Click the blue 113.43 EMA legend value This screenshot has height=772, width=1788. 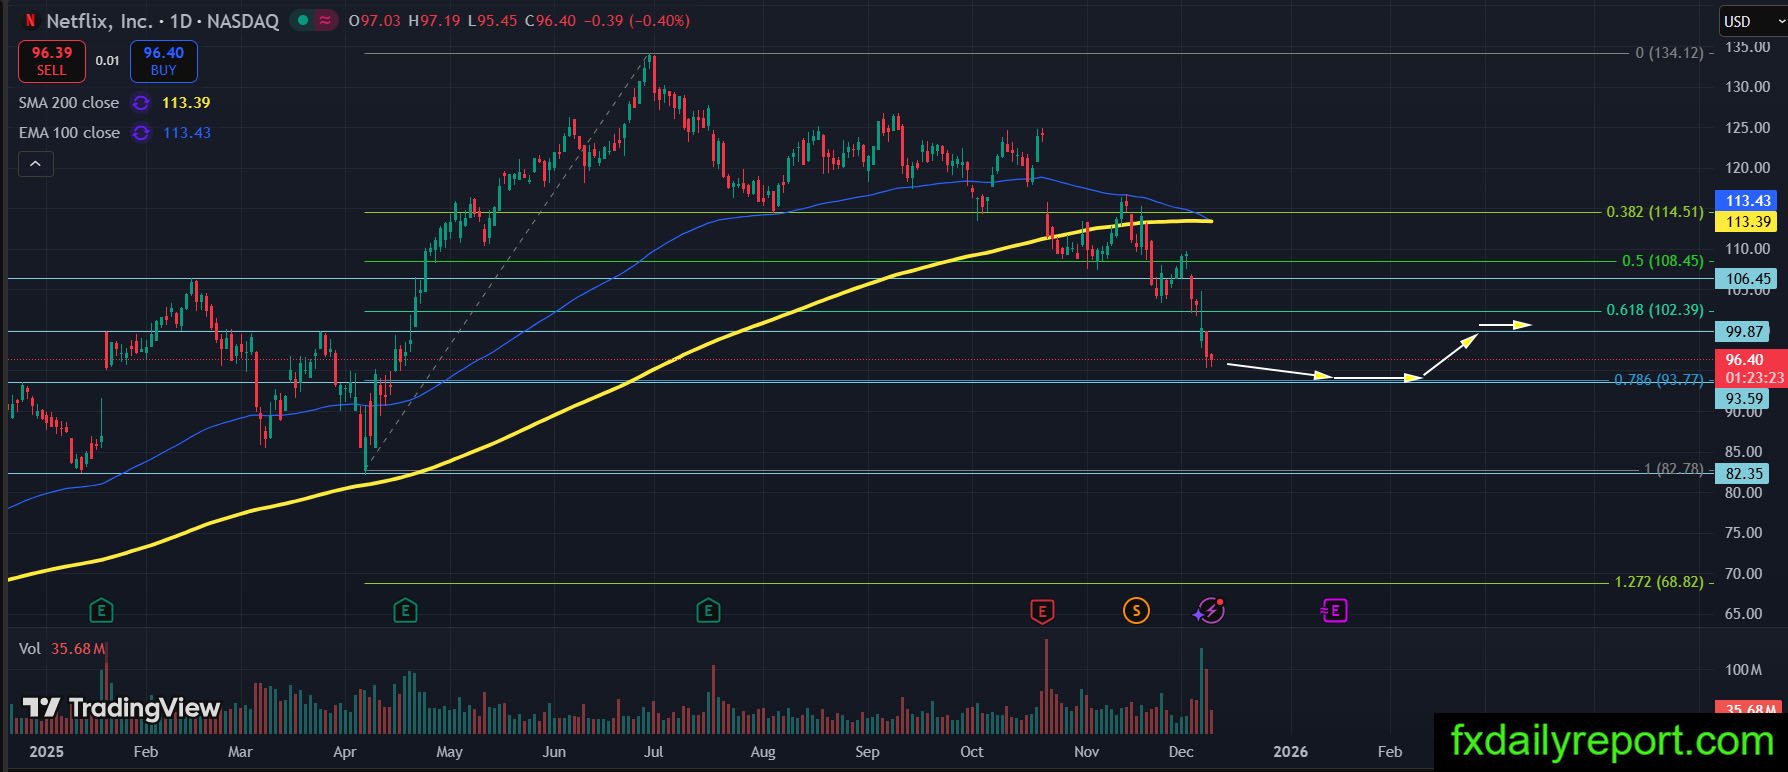point(186,133)
